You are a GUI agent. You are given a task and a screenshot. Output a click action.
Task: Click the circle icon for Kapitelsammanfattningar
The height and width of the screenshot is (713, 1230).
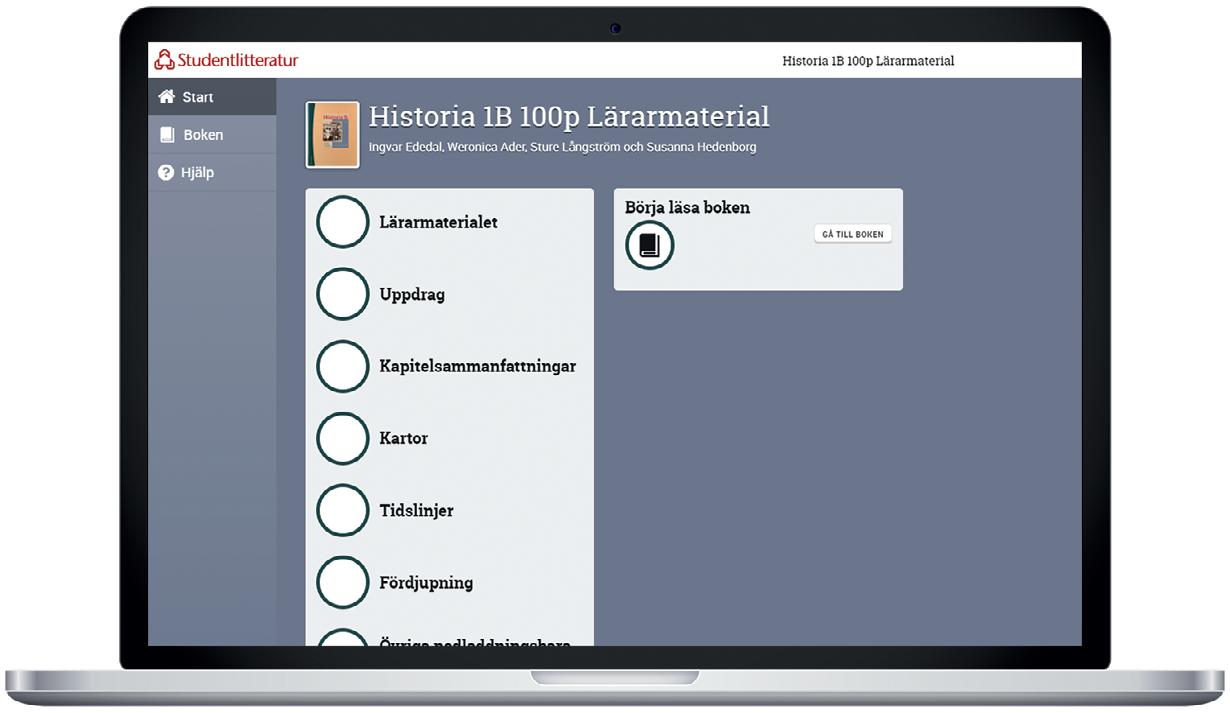click(342, 366)
